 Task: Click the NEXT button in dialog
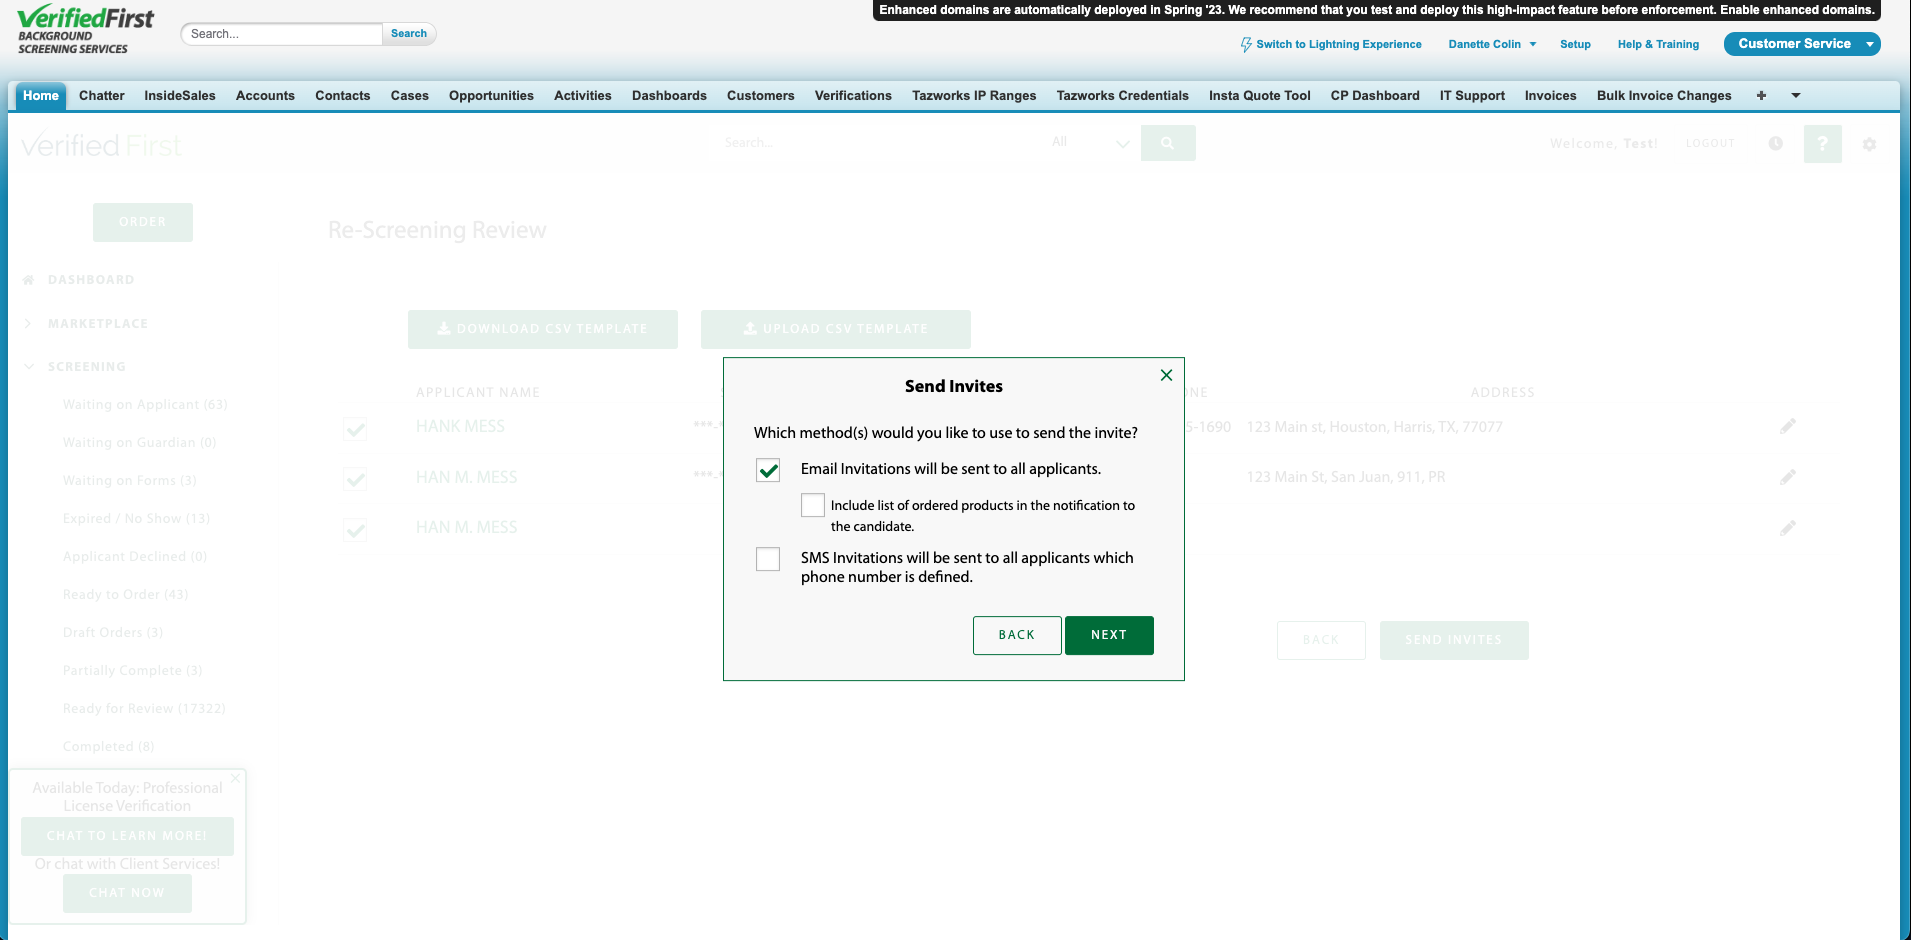point(1109,635)
